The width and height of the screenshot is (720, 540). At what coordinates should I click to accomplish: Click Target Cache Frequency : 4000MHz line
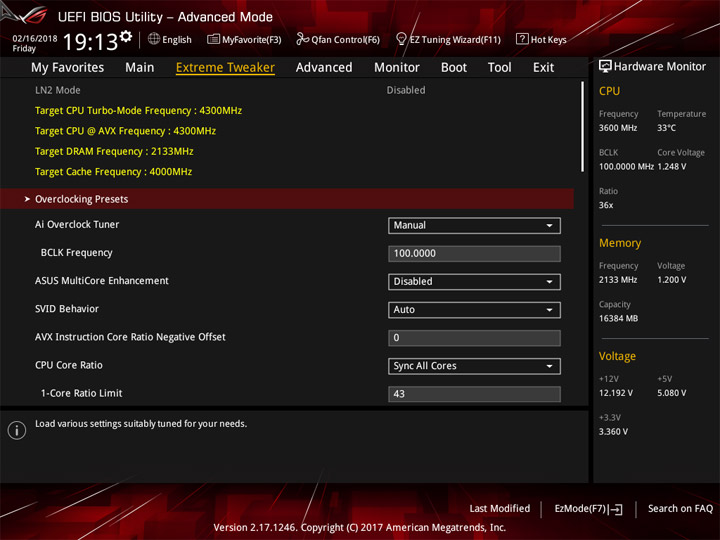tap(113, 172)
